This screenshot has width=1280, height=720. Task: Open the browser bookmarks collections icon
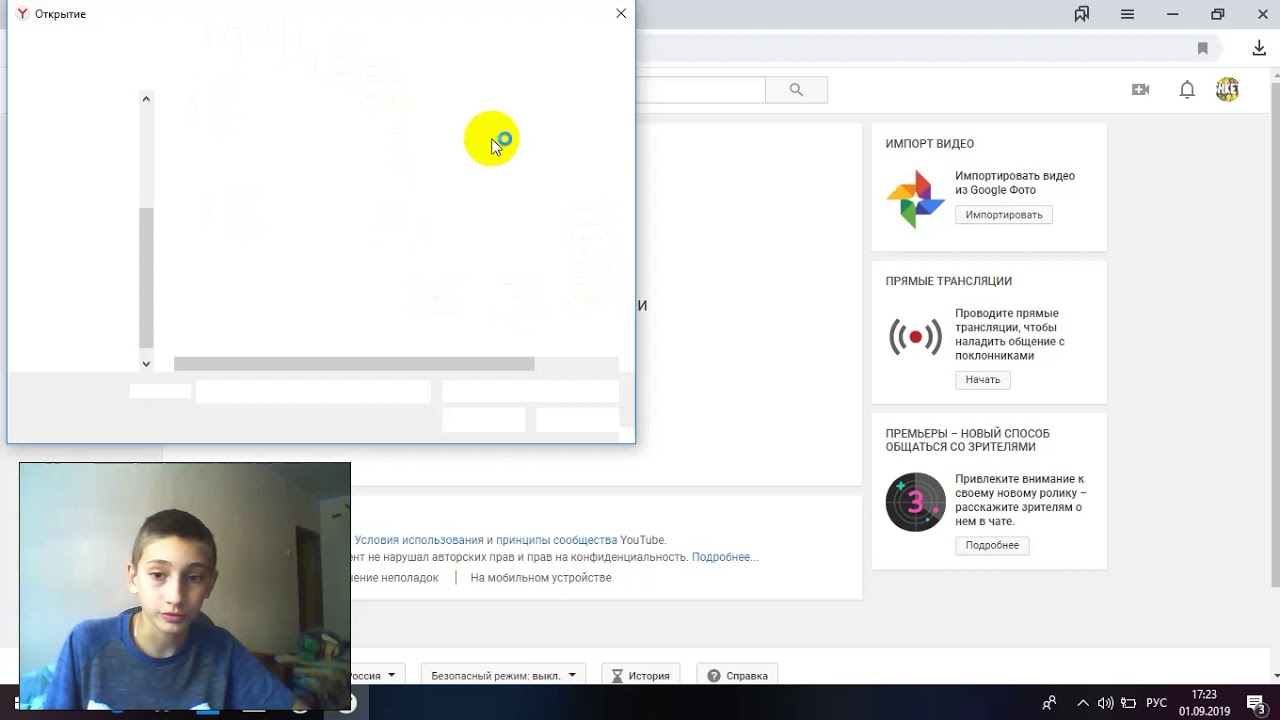(x=1081, y=14)
